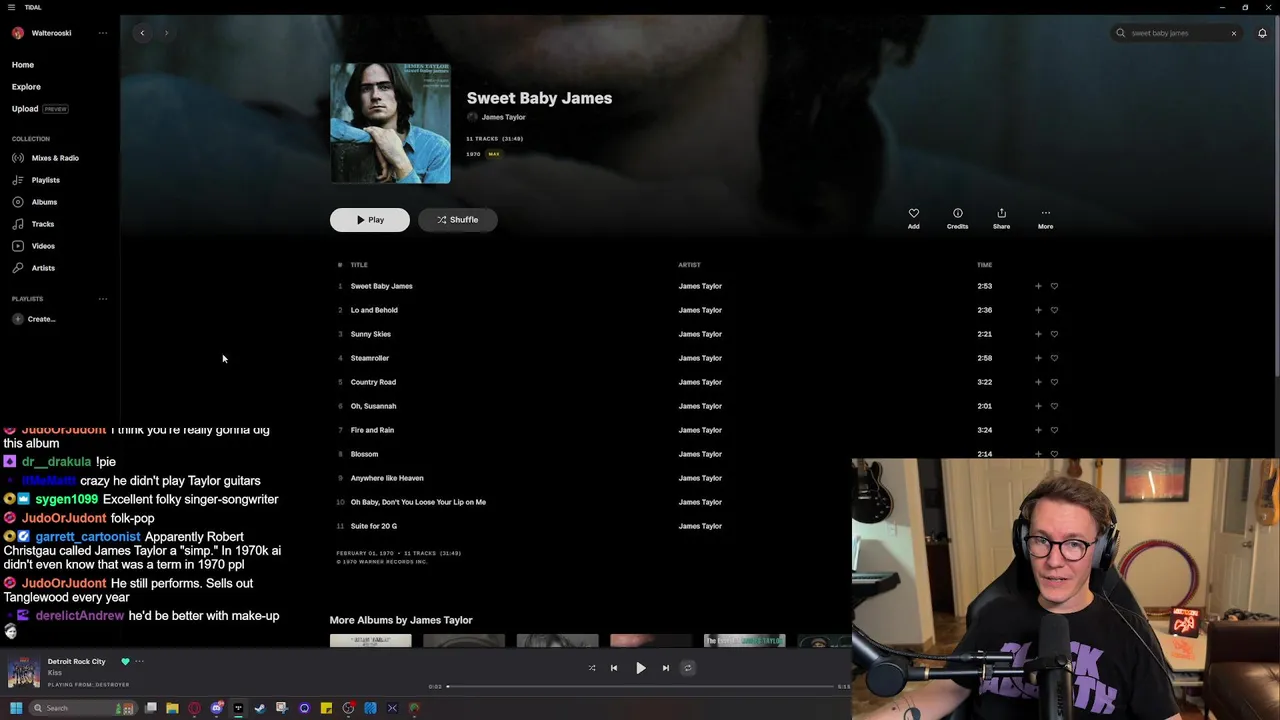Viewport: 1280px width, 720px height.
Task: Open Walterooski profile options menu
Action: pyautogui.click(x=102, y=33)
